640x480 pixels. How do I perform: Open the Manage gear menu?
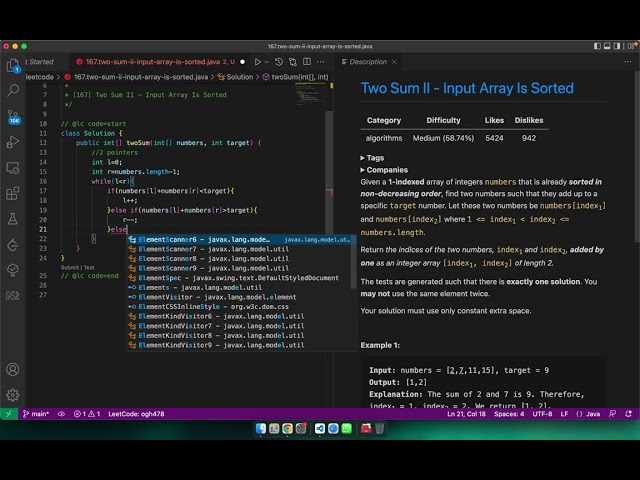(x=13, y=395)
